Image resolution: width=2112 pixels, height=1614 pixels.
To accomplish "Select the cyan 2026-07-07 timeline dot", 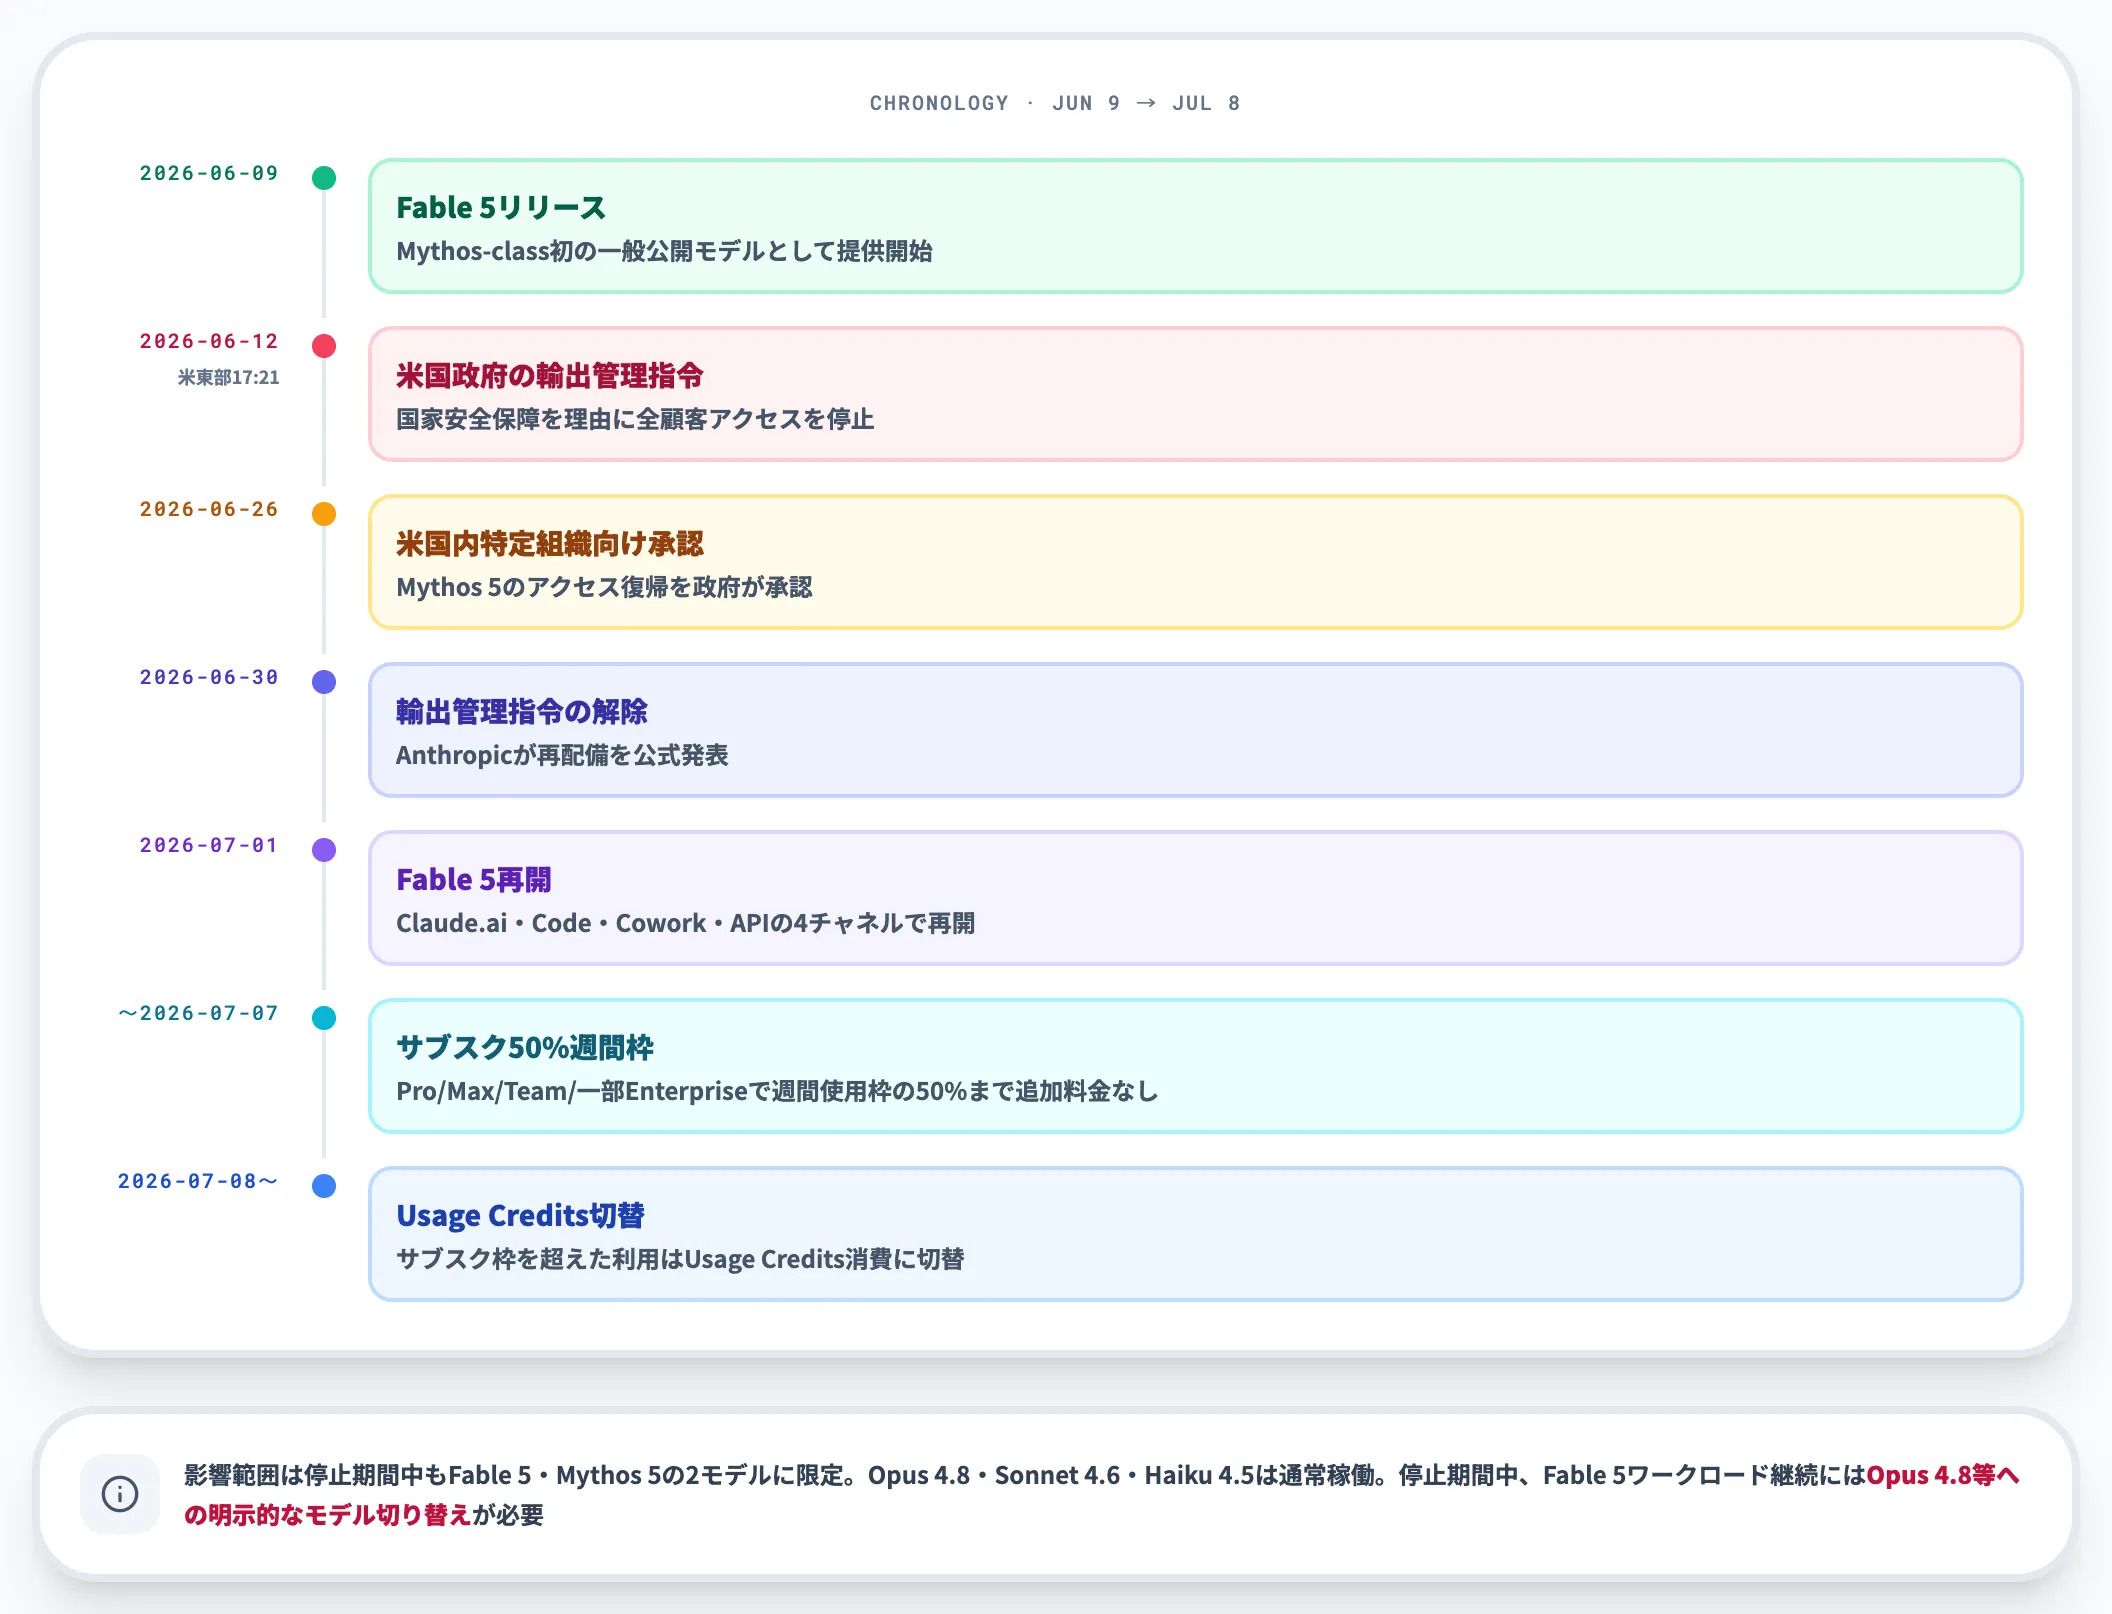I will pos(324,1018).
